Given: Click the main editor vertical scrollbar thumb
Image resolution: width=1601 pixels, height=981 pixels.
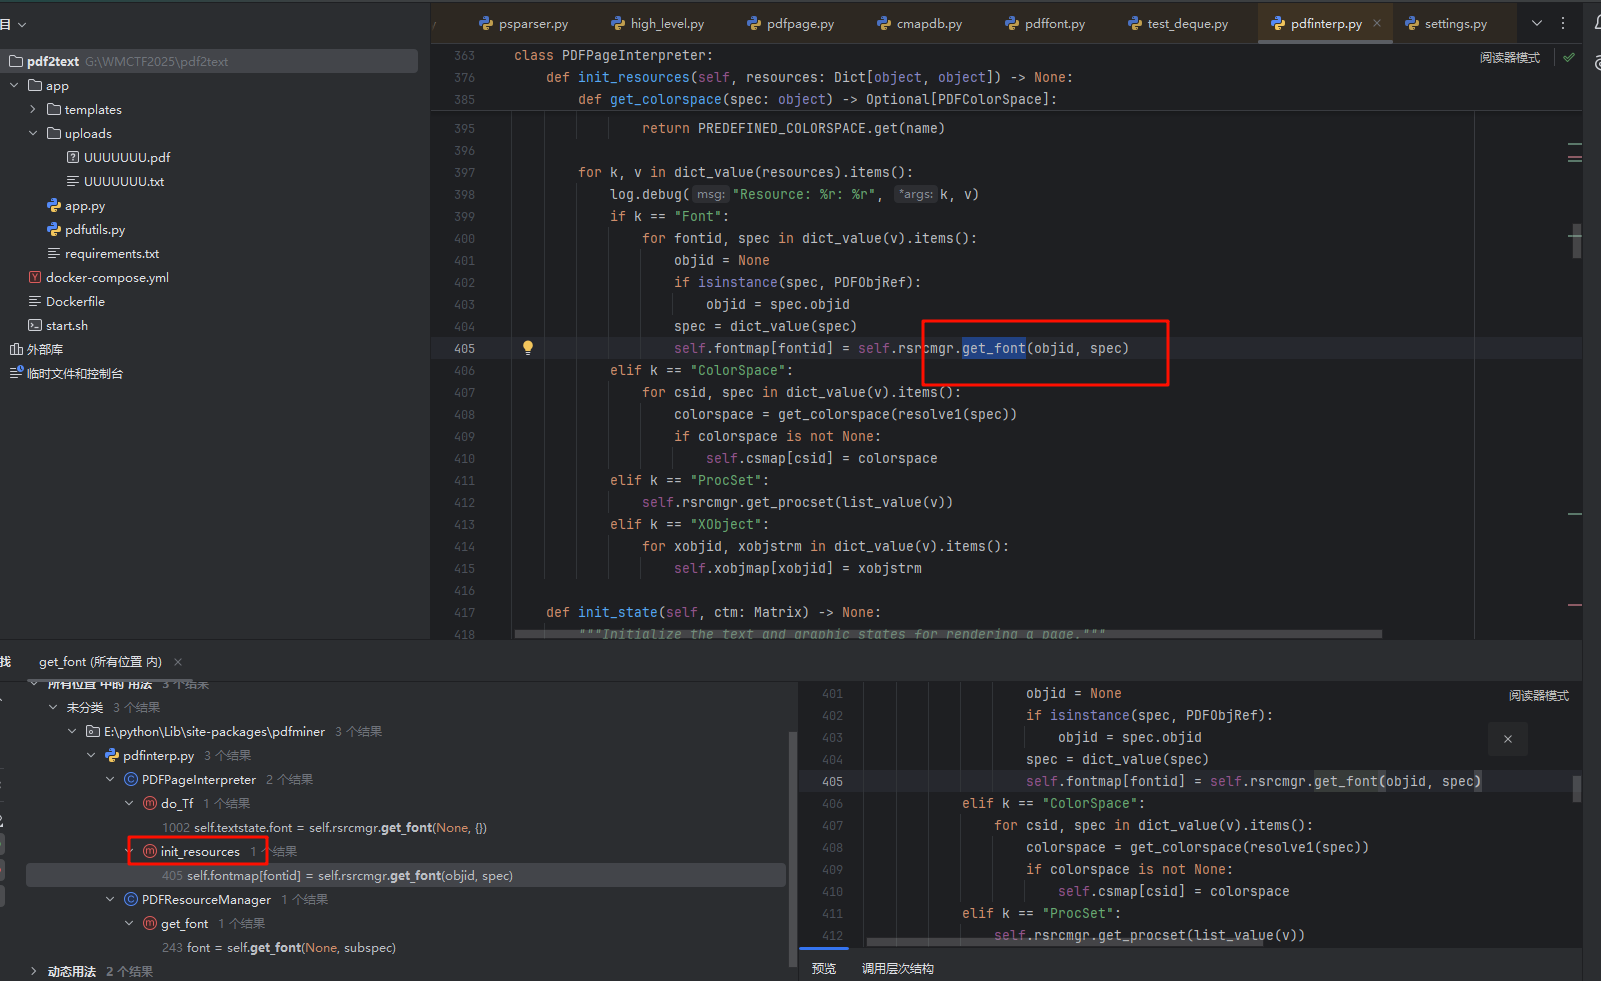Looking at the screenshot, I should coord(1576,241).
